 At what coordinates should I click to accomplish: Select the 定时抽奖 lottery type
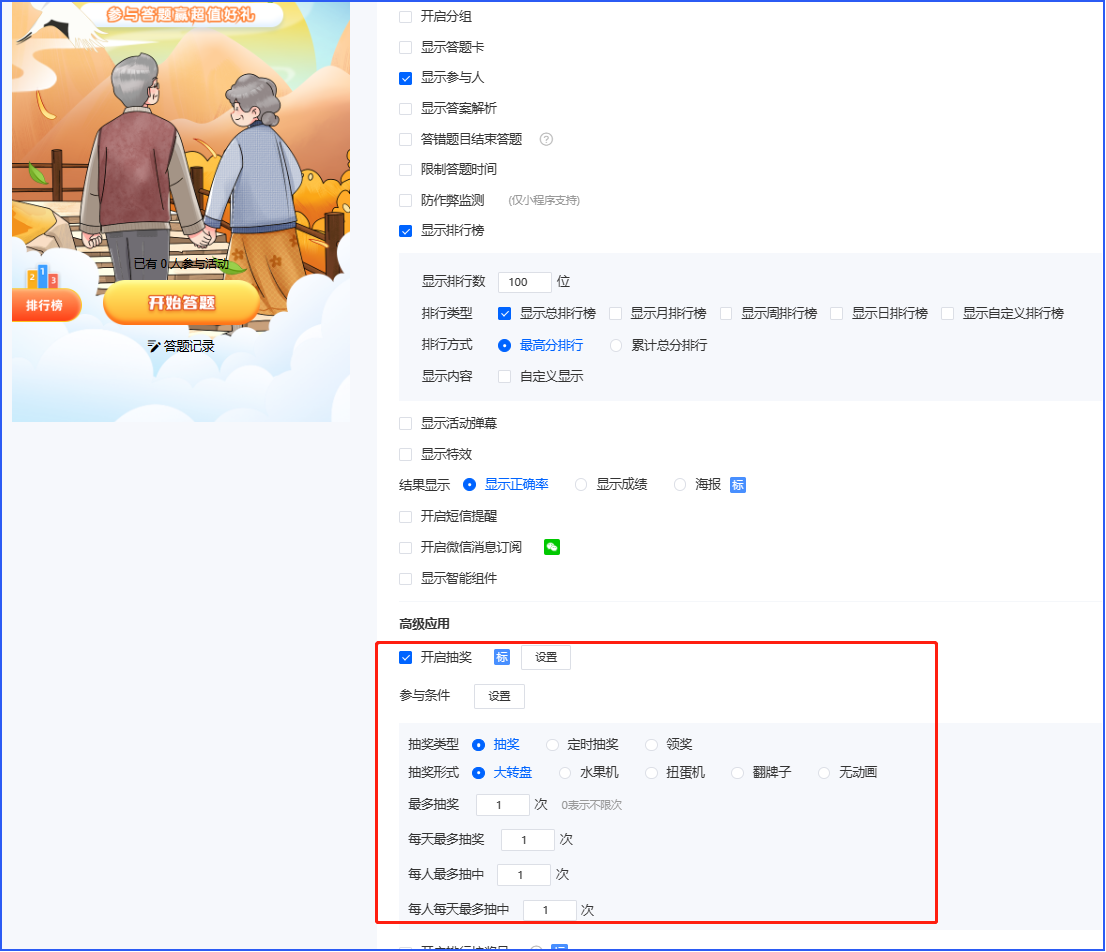coord(552,745)
